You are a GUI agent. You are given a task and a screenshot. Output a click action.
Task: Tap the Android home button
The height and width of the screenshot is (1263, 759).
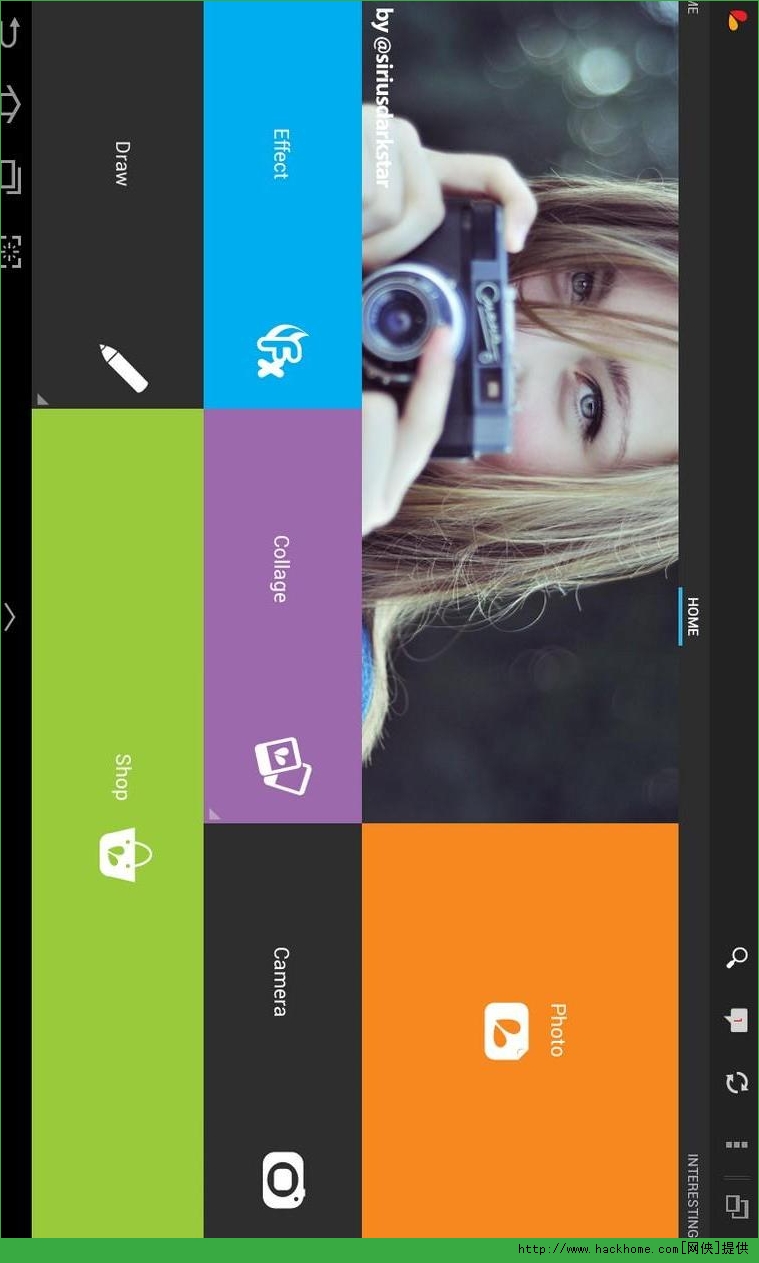click(10, 105)
